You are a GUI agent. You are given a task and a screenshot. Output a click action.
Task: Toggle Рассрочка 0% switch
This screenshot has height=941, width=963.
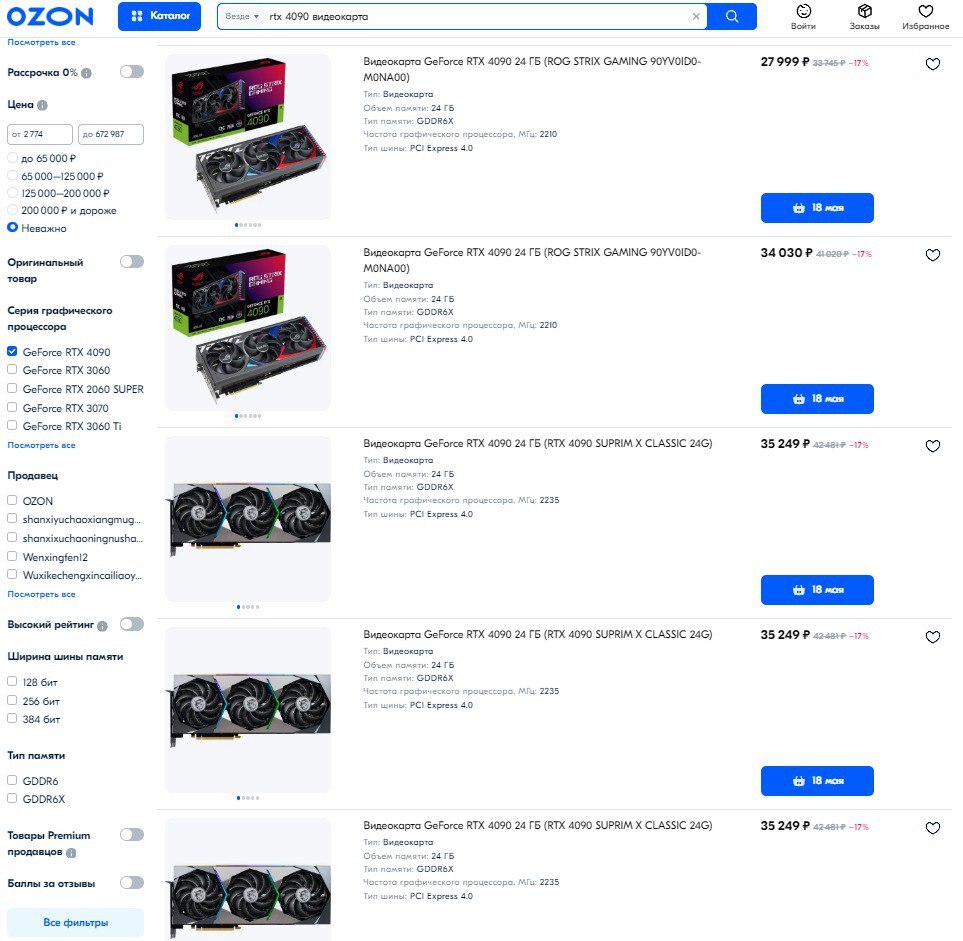(x=132, y=72)
